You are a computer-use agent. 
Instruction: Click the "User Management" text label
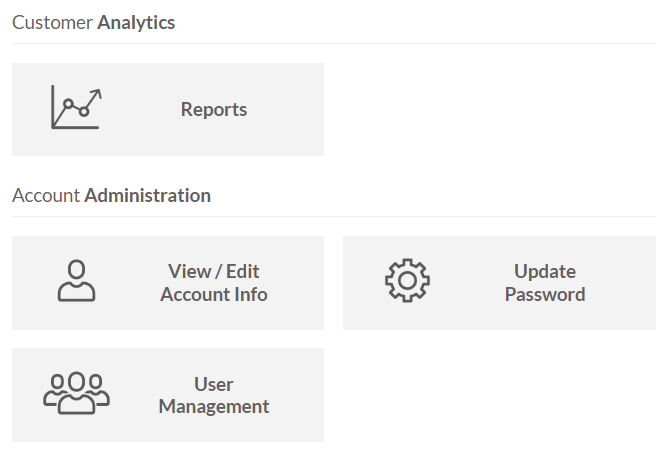coord(213,395)
